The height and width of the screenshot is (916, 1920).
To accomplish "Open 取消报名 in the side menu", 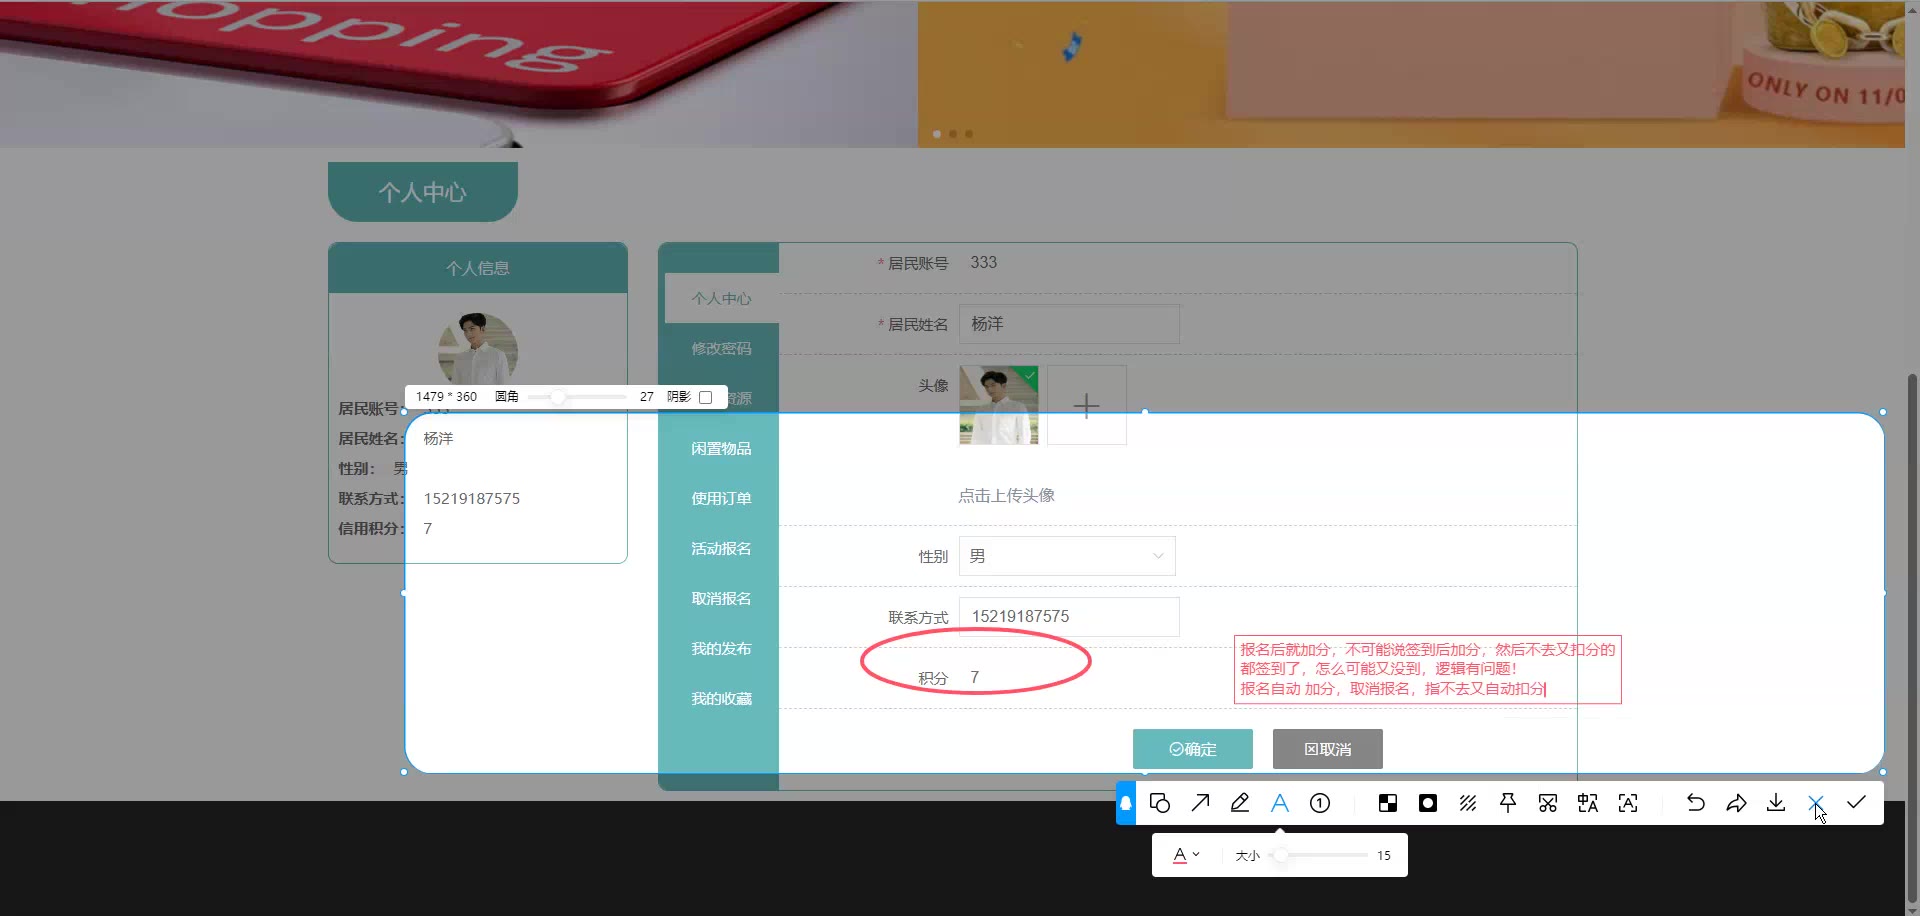I will coord(721,598).
